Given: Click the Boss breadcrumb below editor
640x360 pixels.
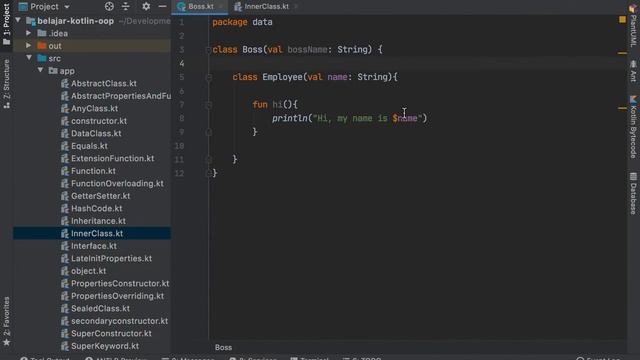Looking at the screenshot, I should 223,347.
